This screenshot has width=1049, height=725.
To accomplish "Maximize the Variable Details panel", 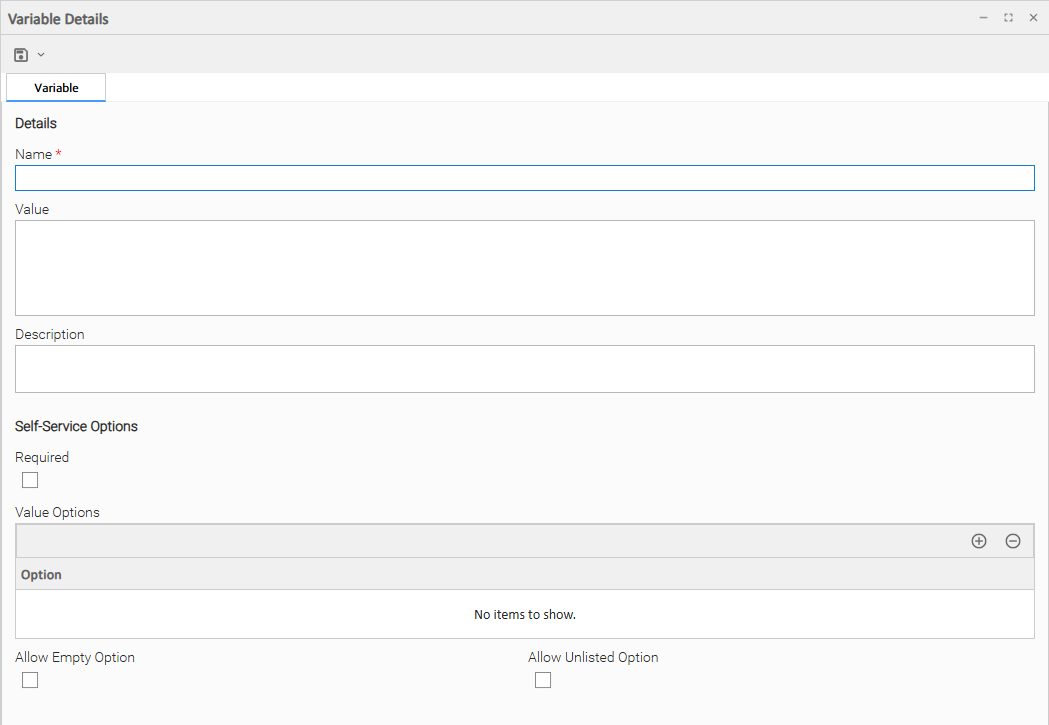I will pyautogui.click(x=1008, y=18).
